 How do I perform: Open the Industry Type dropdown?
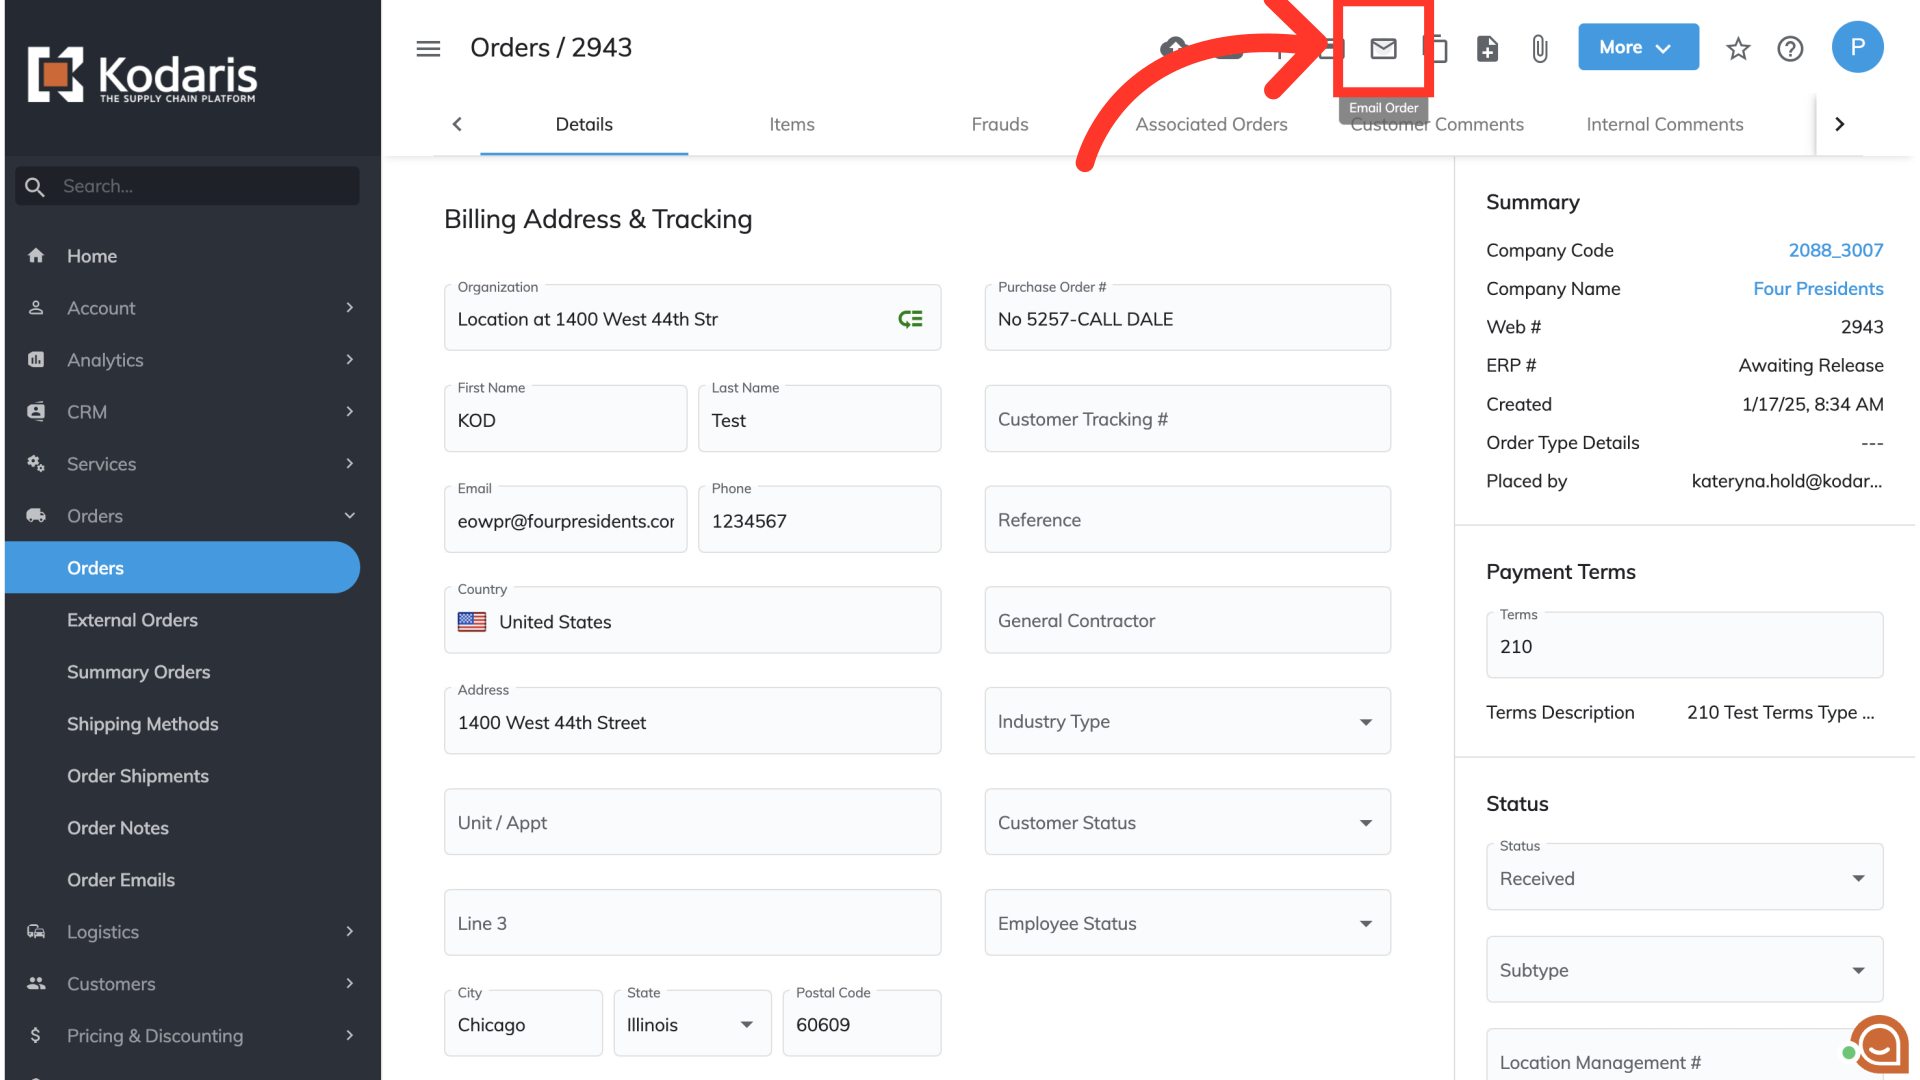pos(1187,721)
